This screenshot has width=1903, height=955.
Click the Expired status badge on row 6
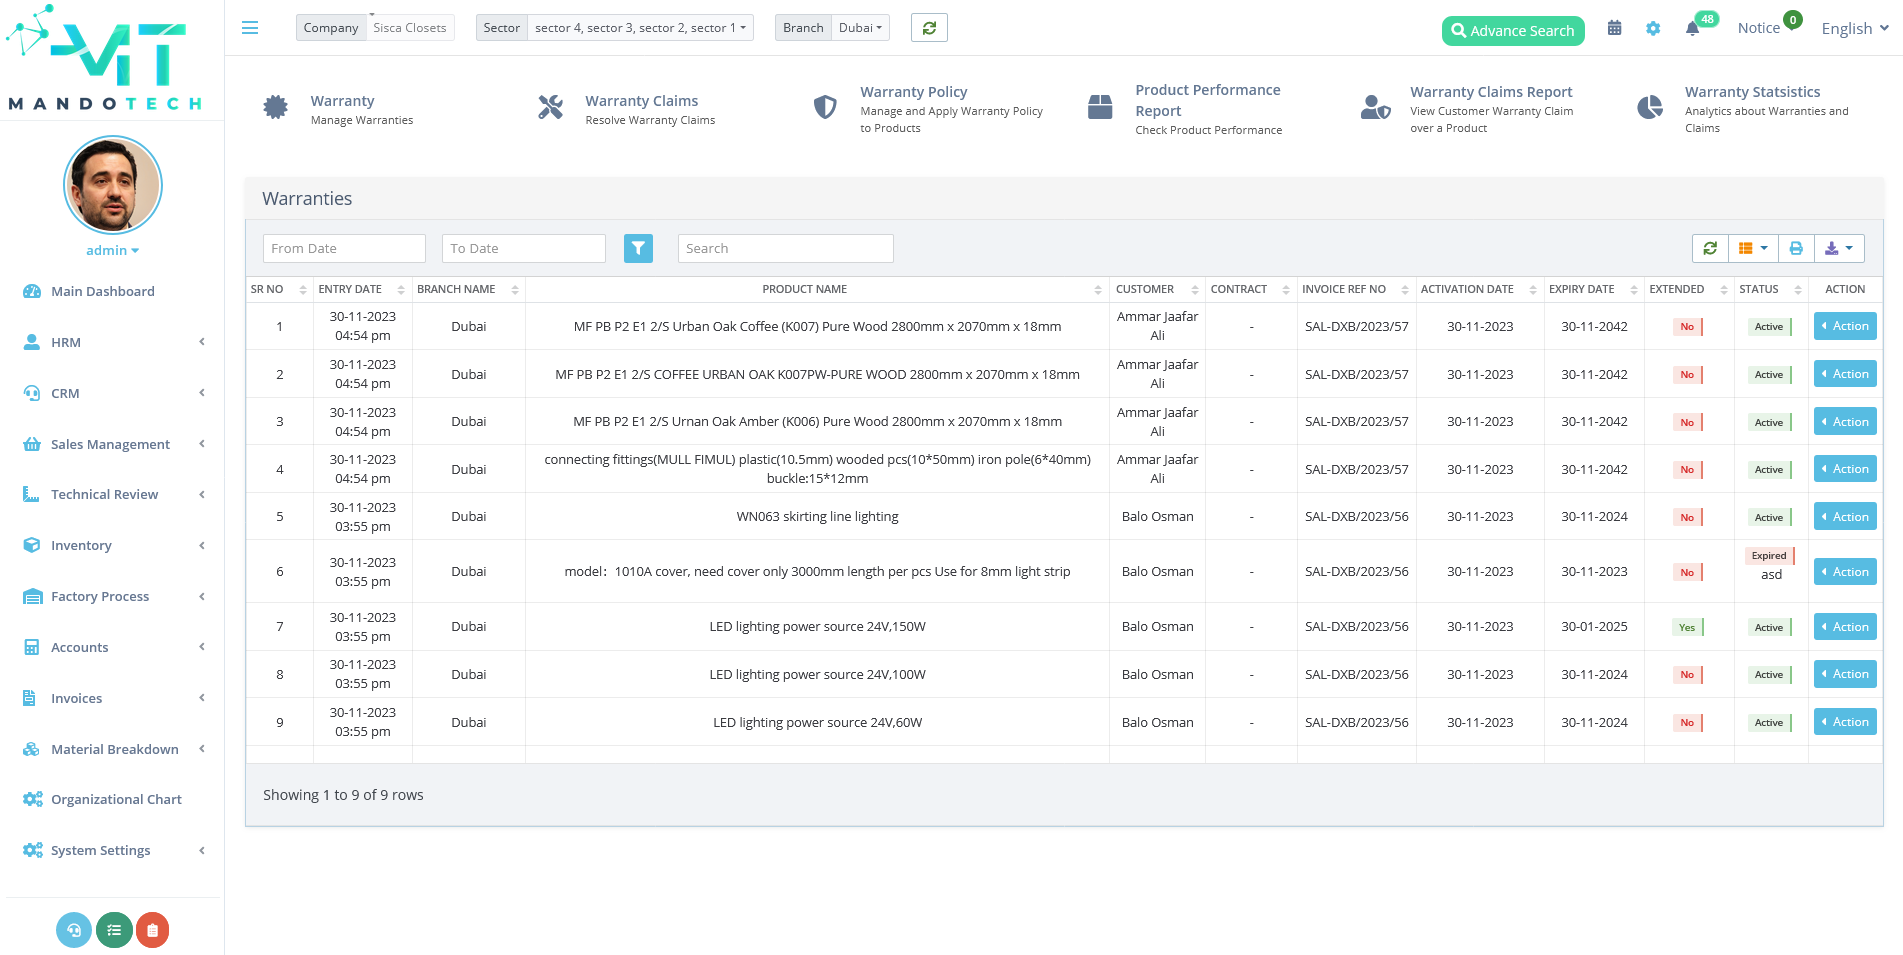point(1768,555)
